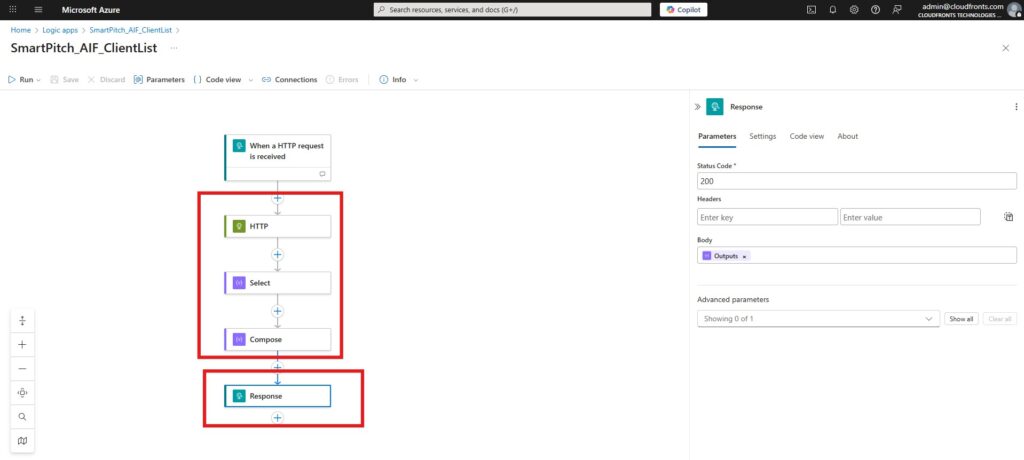Image resolution: width=1024 pixels, height=460 pixels.
Task: Add a step below the Response action
Action: [277, 417]
